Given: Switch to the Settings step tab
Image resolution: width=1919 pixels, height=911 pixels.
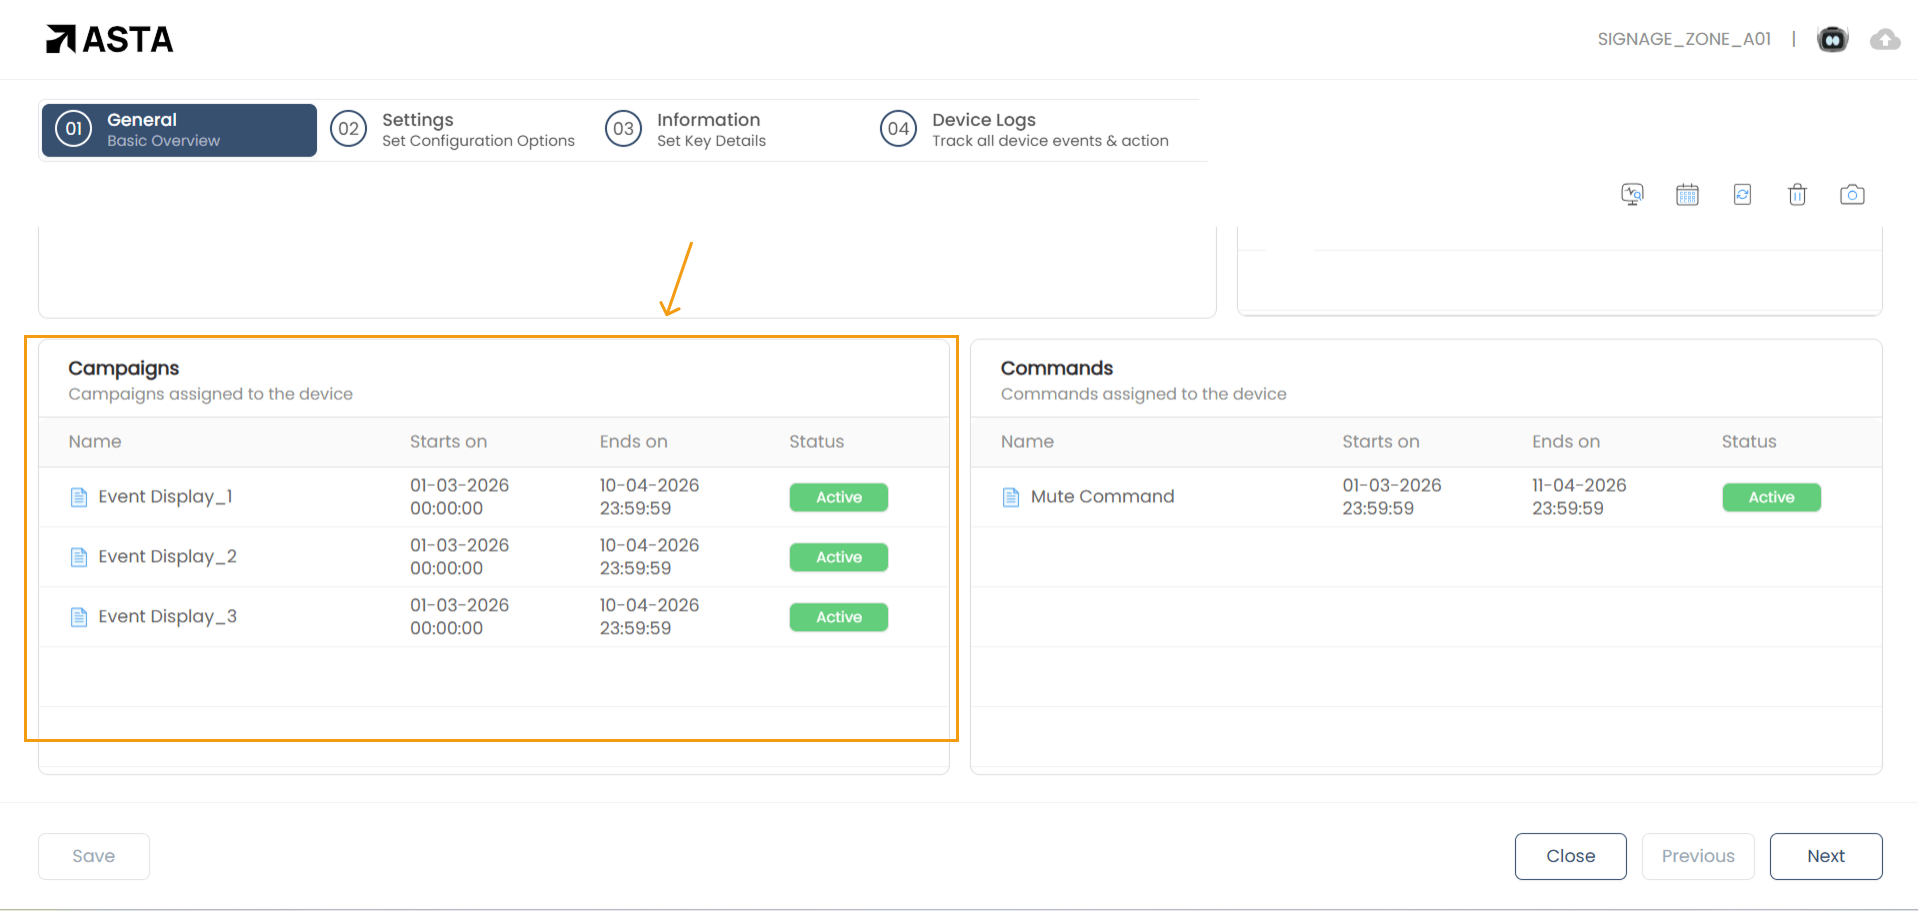Looking at the screenshot, I should click(x=454, y=130).
